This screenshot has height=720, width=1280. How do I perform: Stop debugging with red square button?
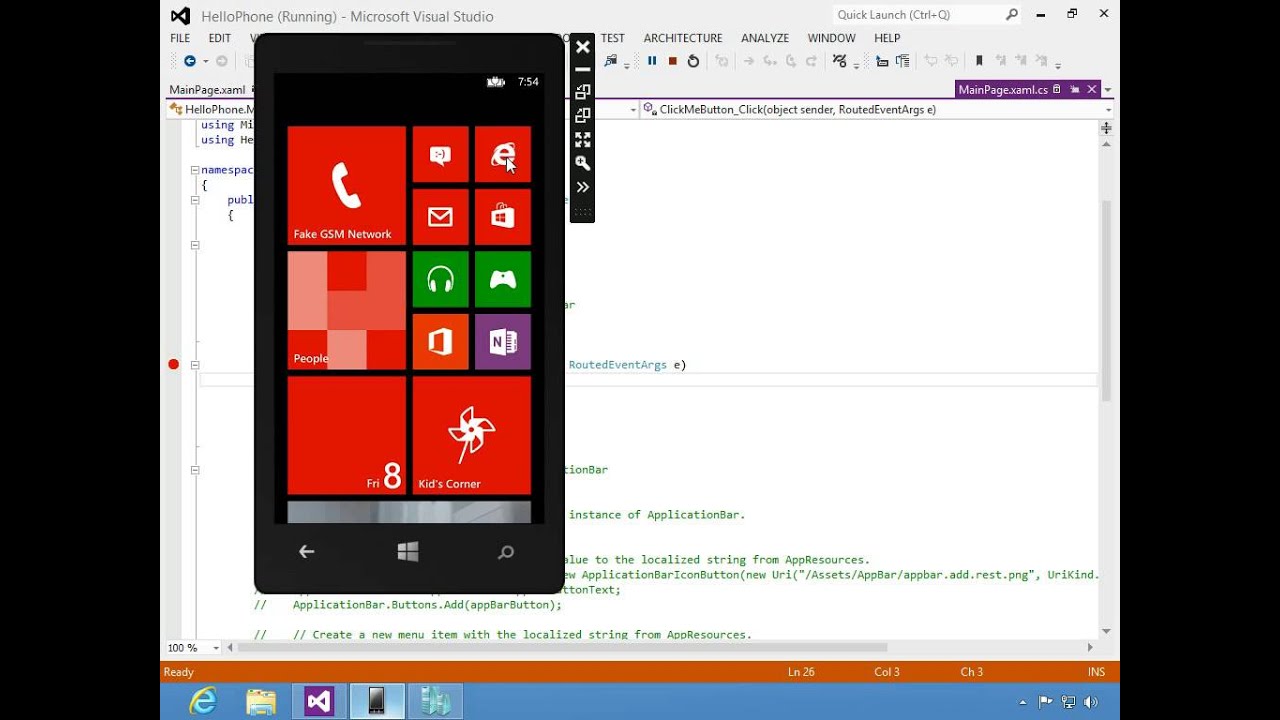pos(673,61)
